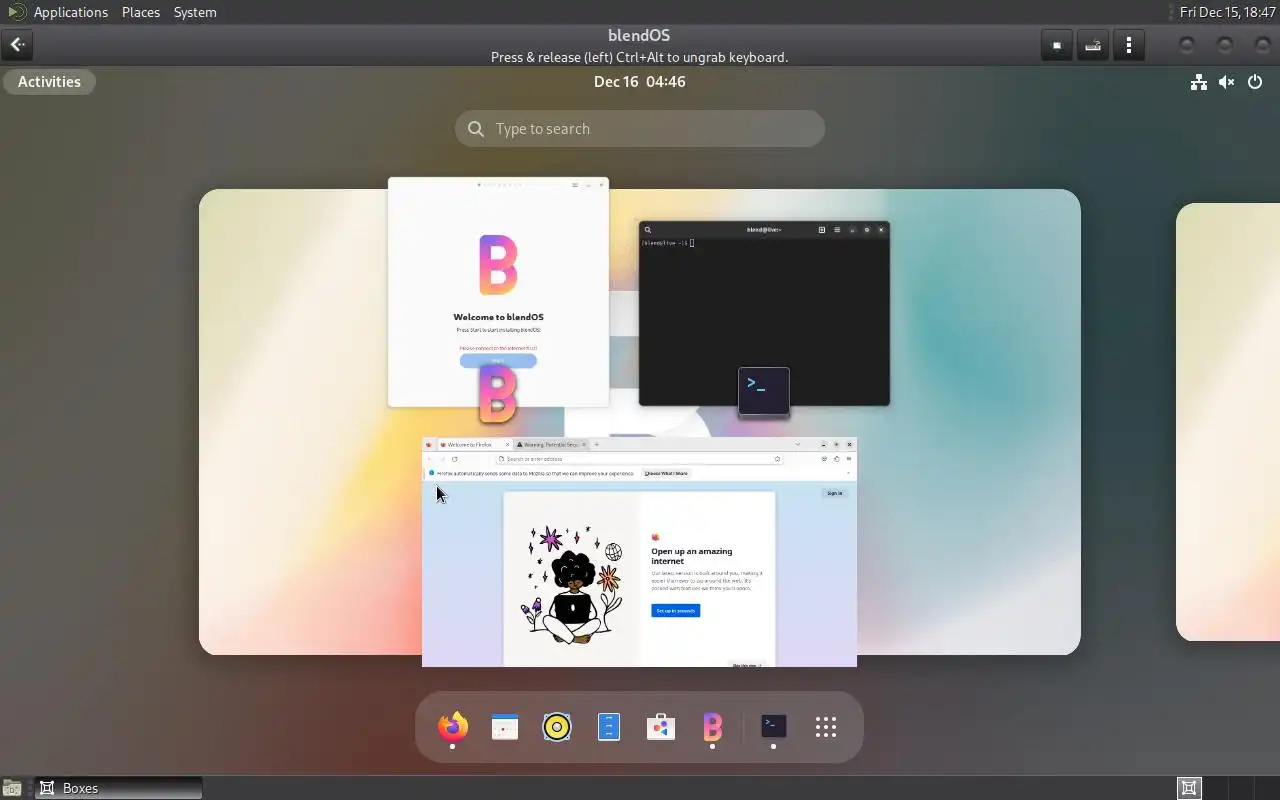Launch the Calendar app from the dock

pos(505,727)
